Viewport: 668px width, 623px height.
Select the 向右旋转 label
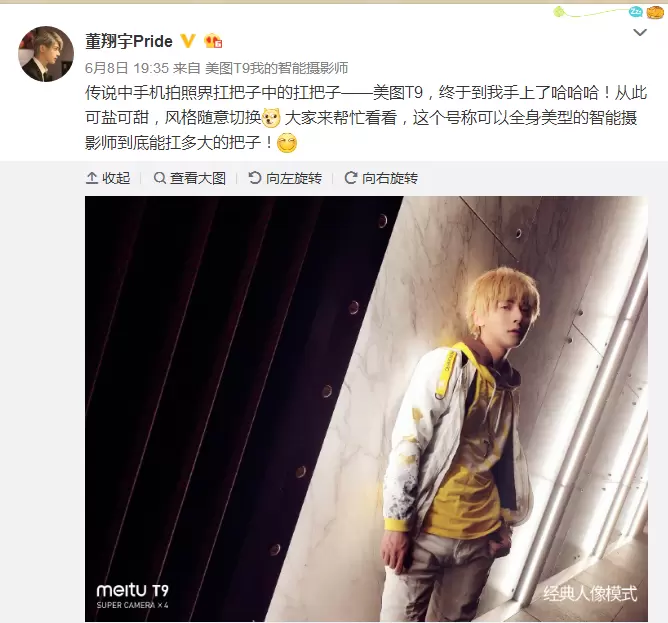pyautogui.click(x=390, y=178)
